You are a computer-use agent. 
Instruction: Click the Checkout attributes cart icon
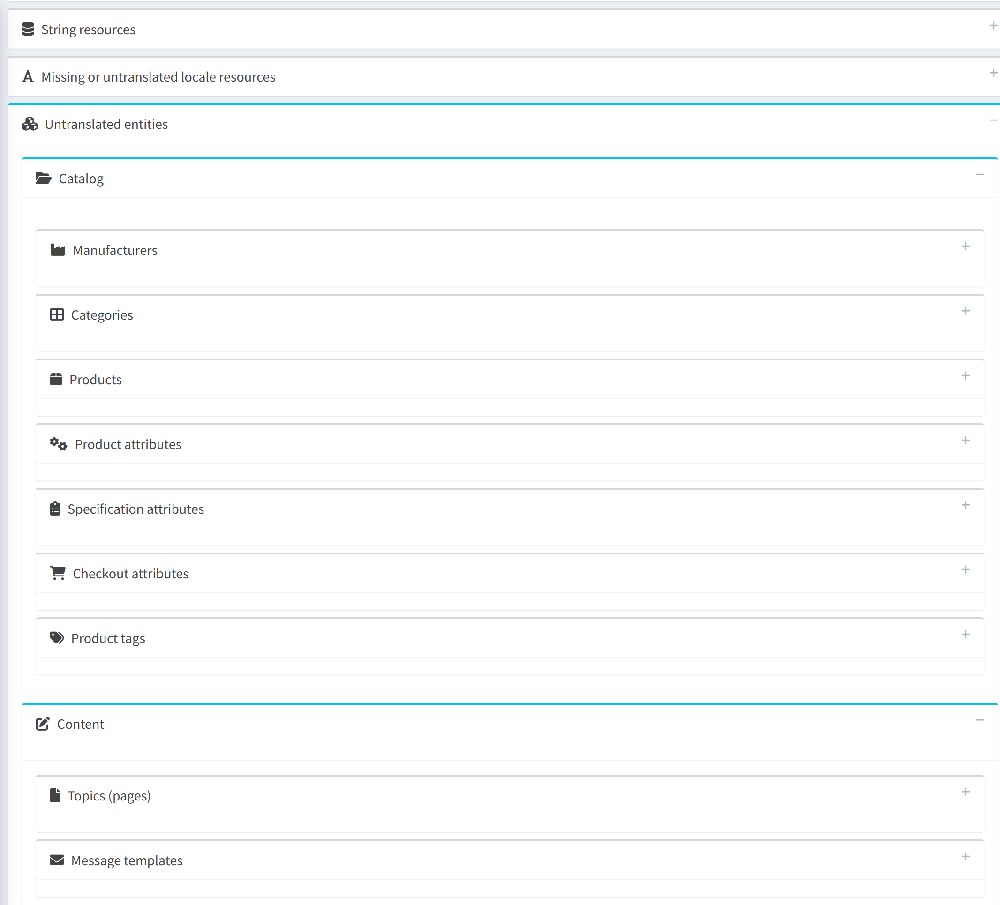[x=57, y=573]
